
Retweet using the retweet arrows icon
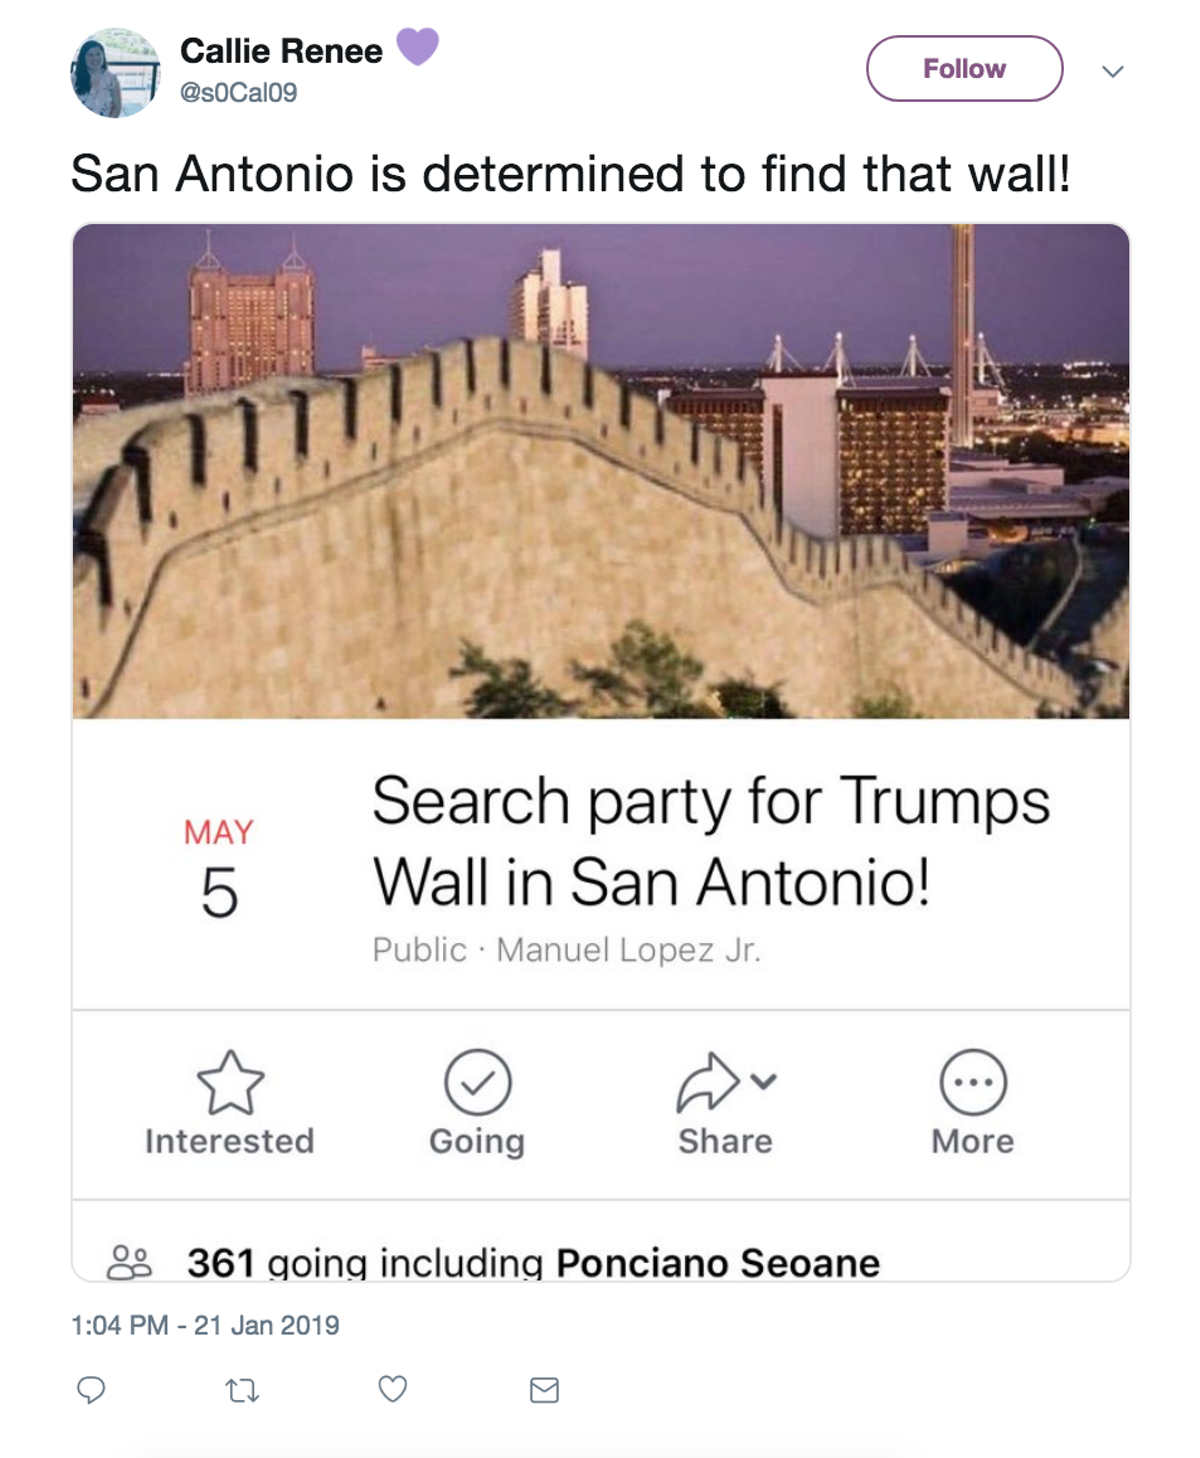242,1390
